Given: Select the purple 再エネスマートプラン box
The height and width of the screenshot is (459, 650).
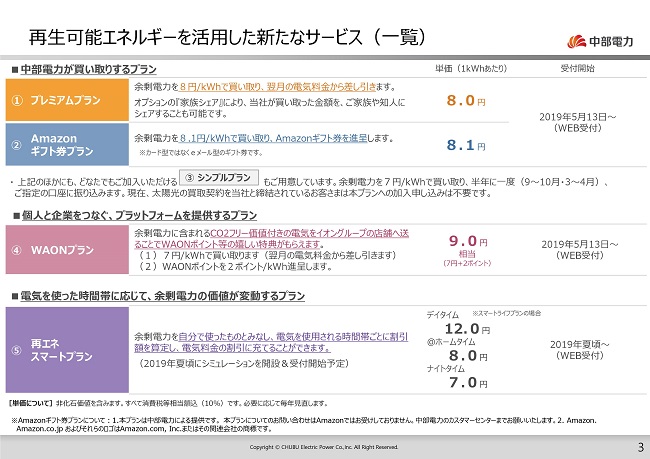Looking at the screenshot, I should tap(67, 350).
